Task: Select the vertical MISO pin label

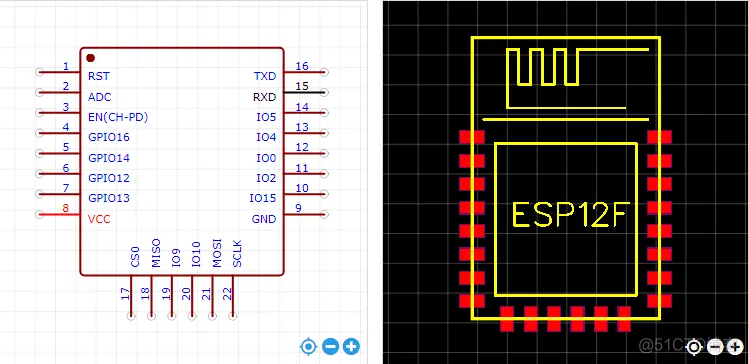Action: coord(156,253)
